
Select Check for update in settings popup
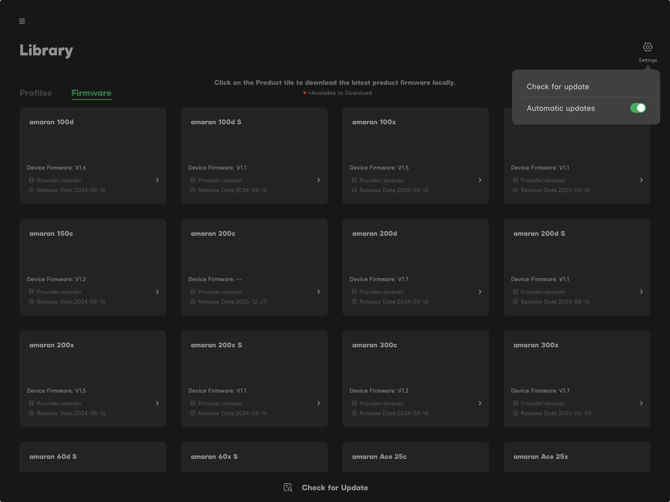(557, 87)
